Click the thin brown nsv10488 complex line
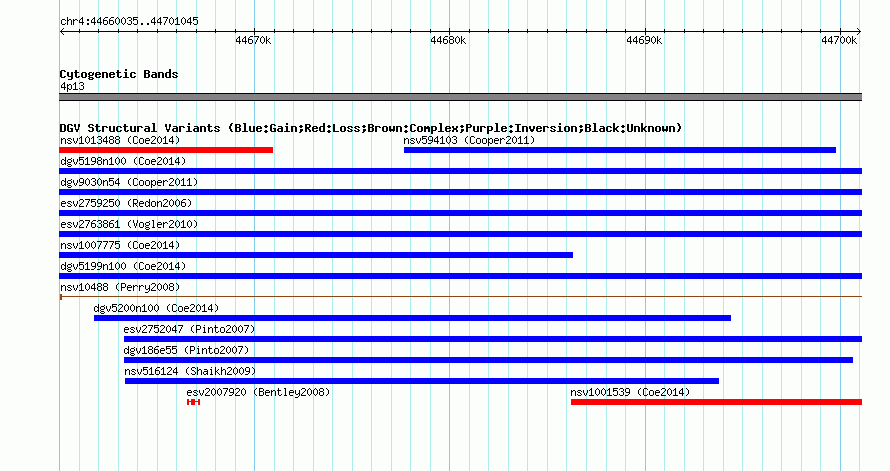Image resolution: width=890 pixels, height=471 pixels. click(x=461, y=296)
